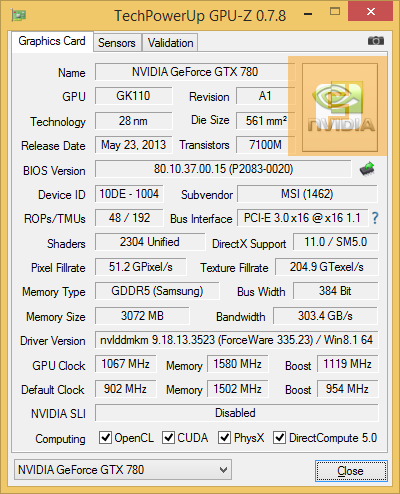400x494 pixels.
Task: Close the window with red X button
Action: (371, 12)
